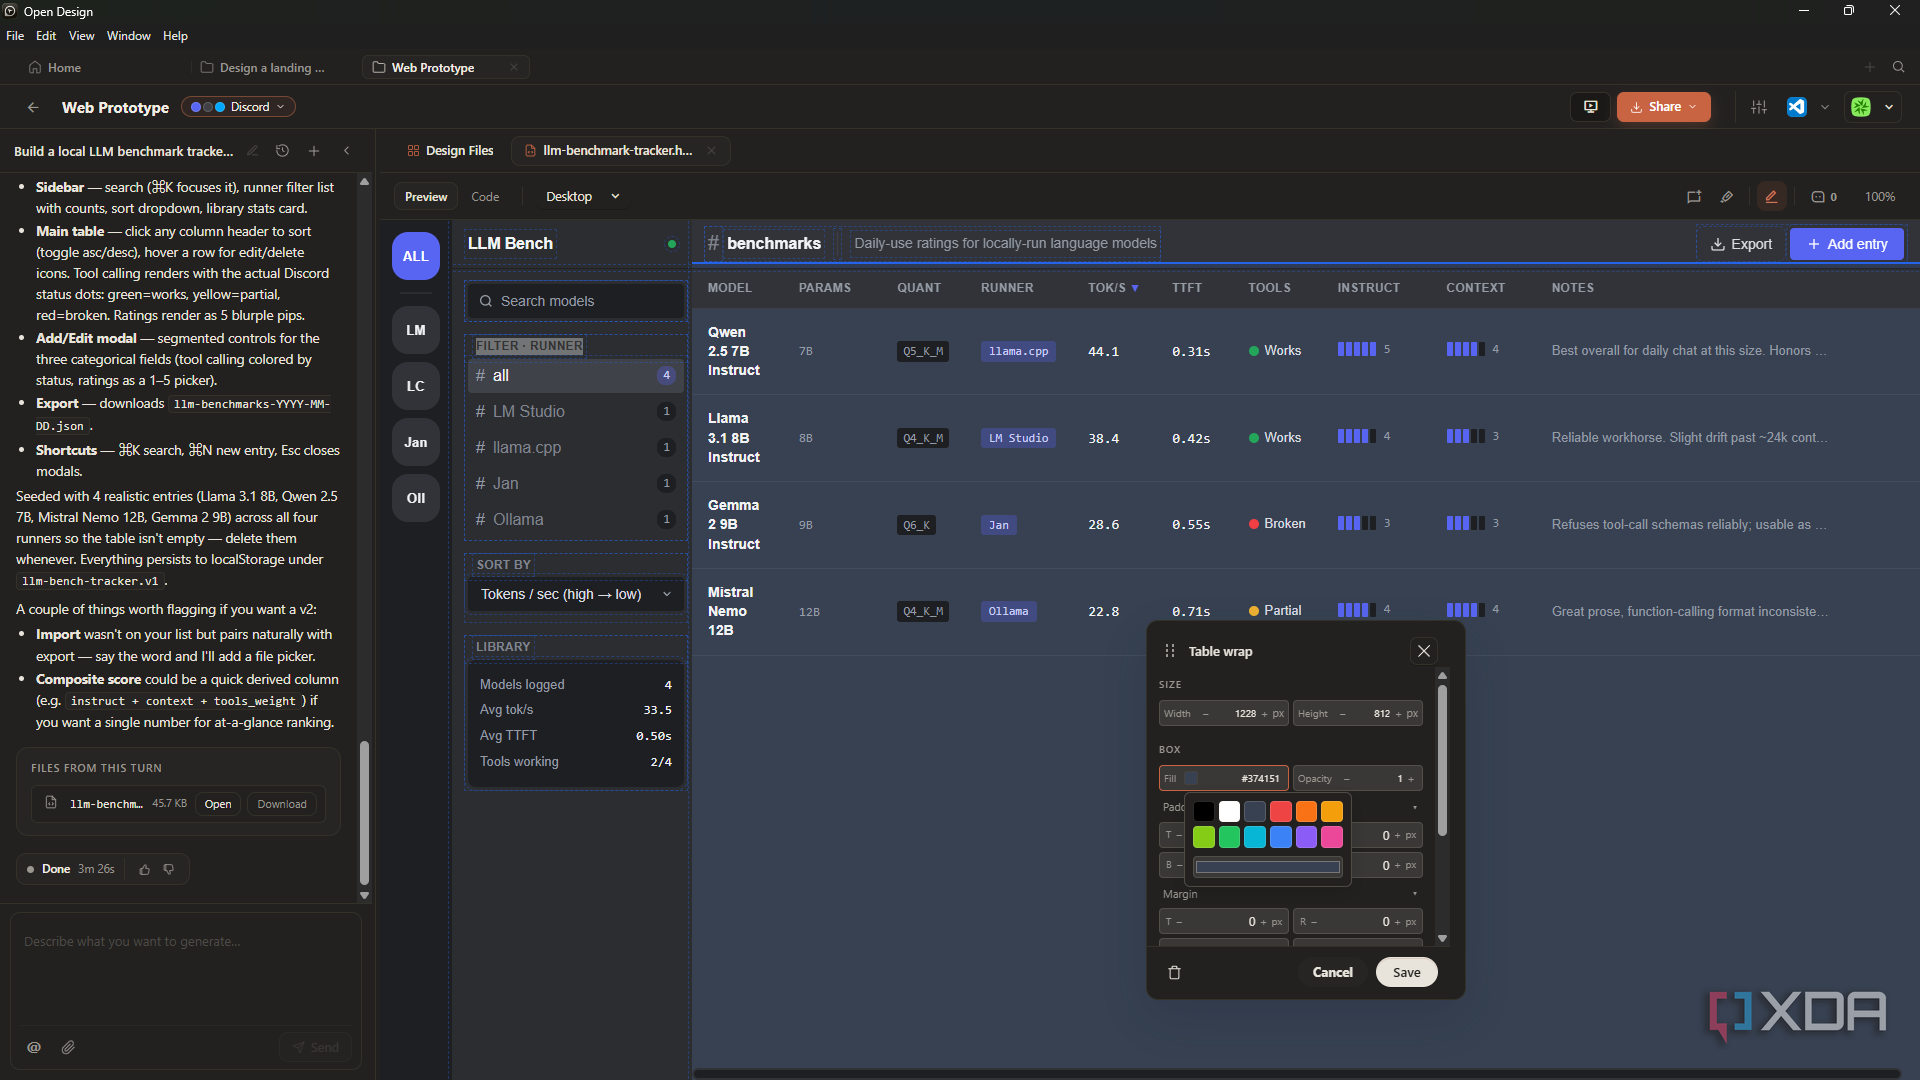Open the Tokens / sec sort dropdown
Screen dimensions: 1920x1080
point(576,594)
